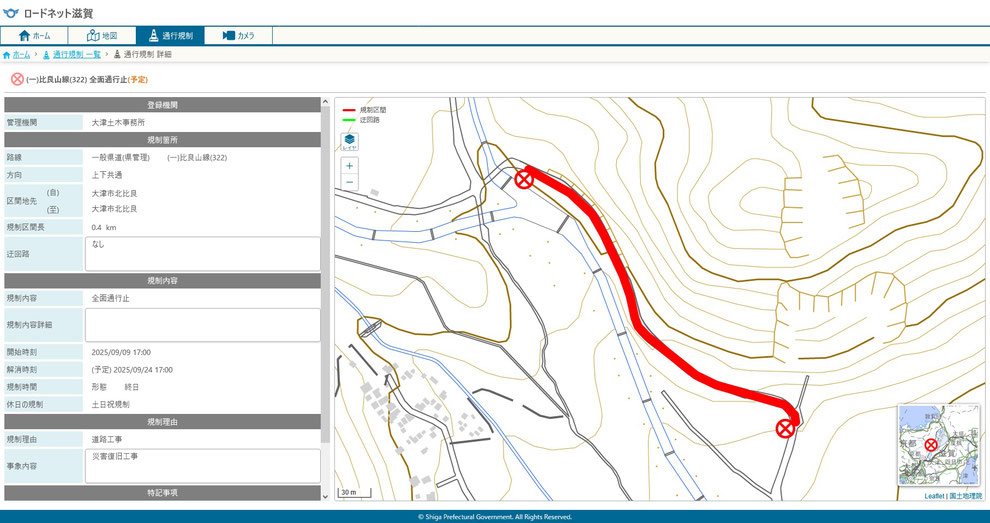Click the ロードネット滋賀 logo icon
The image size is (990, 523).
tap(11, 13)
